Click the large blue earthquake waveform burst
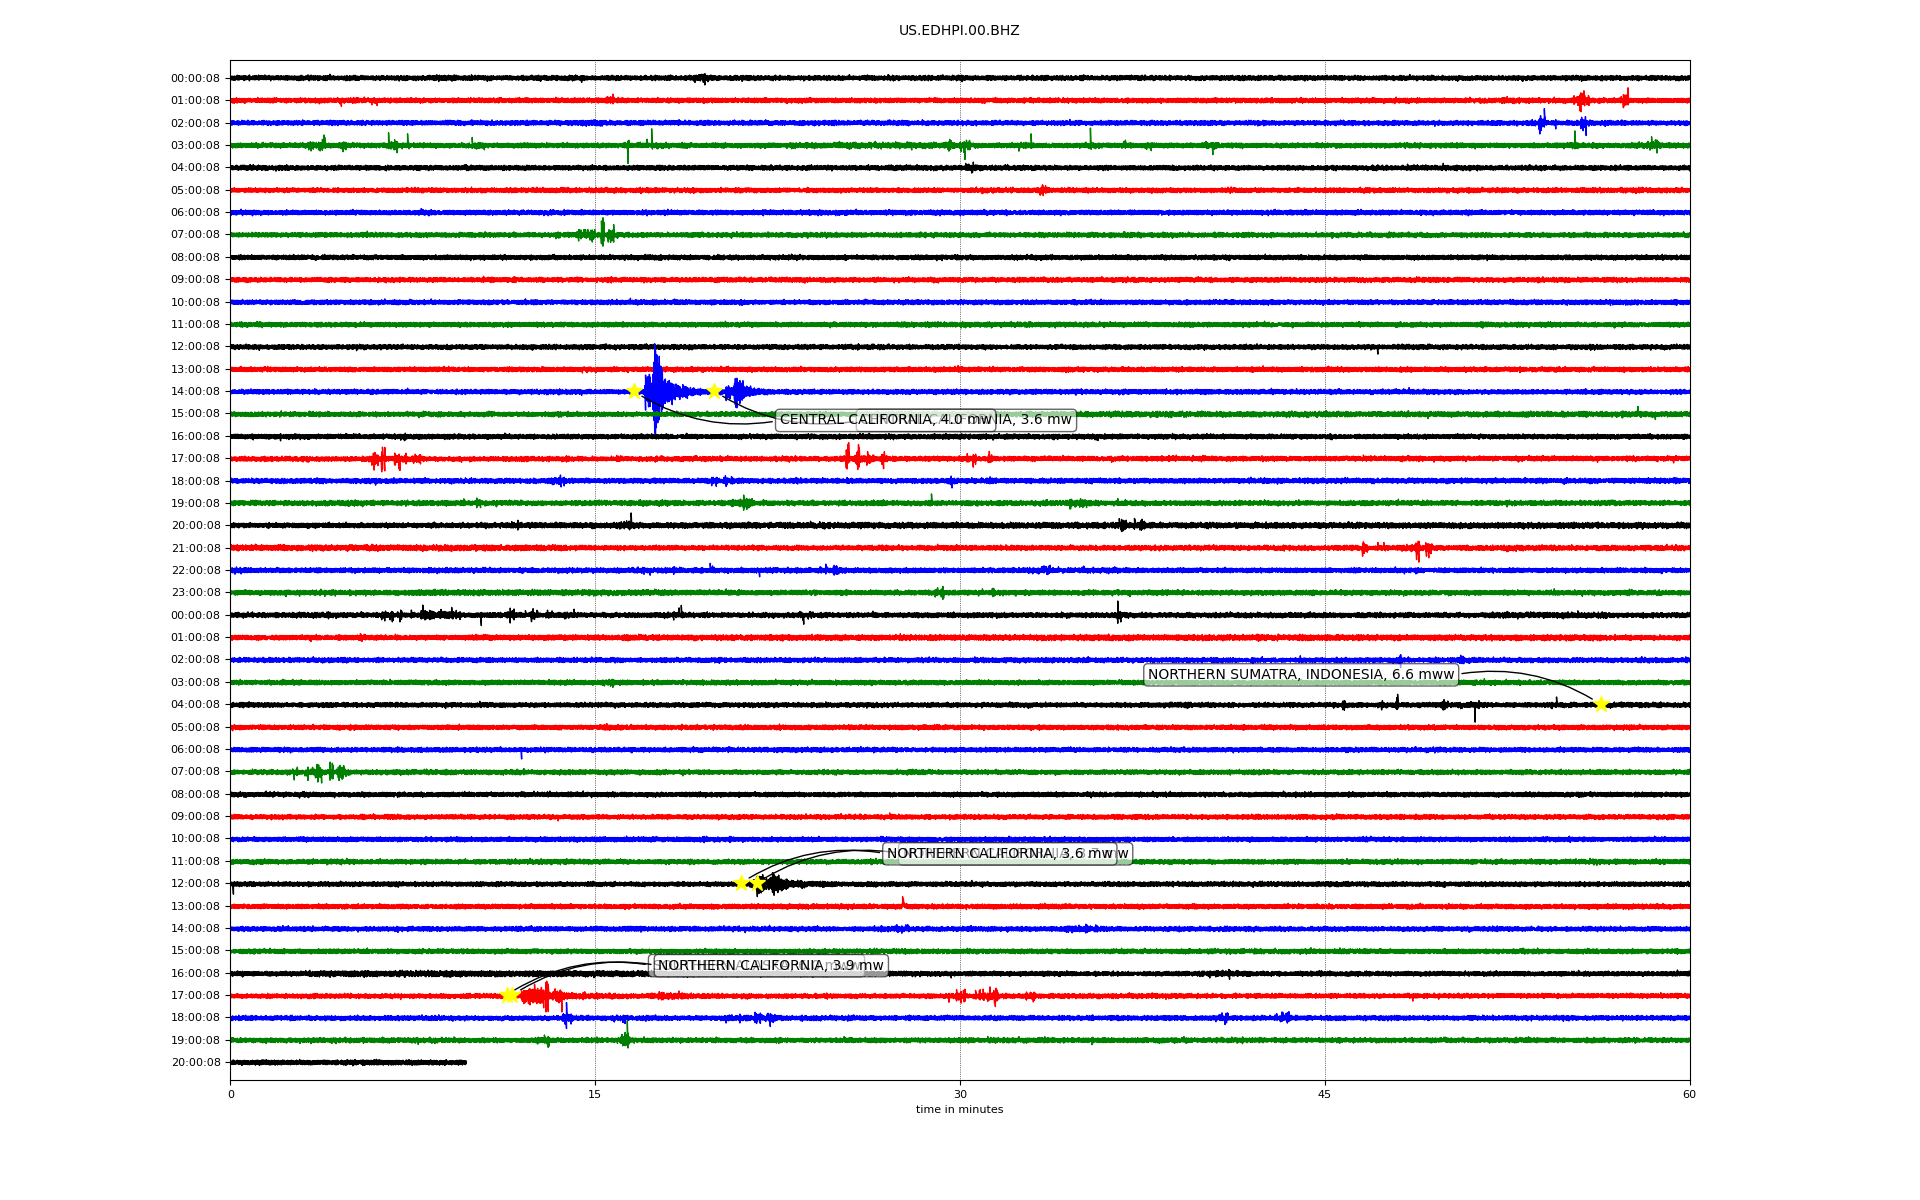1920x1200 pixels. pyautogui.click(x=657, y=390)
